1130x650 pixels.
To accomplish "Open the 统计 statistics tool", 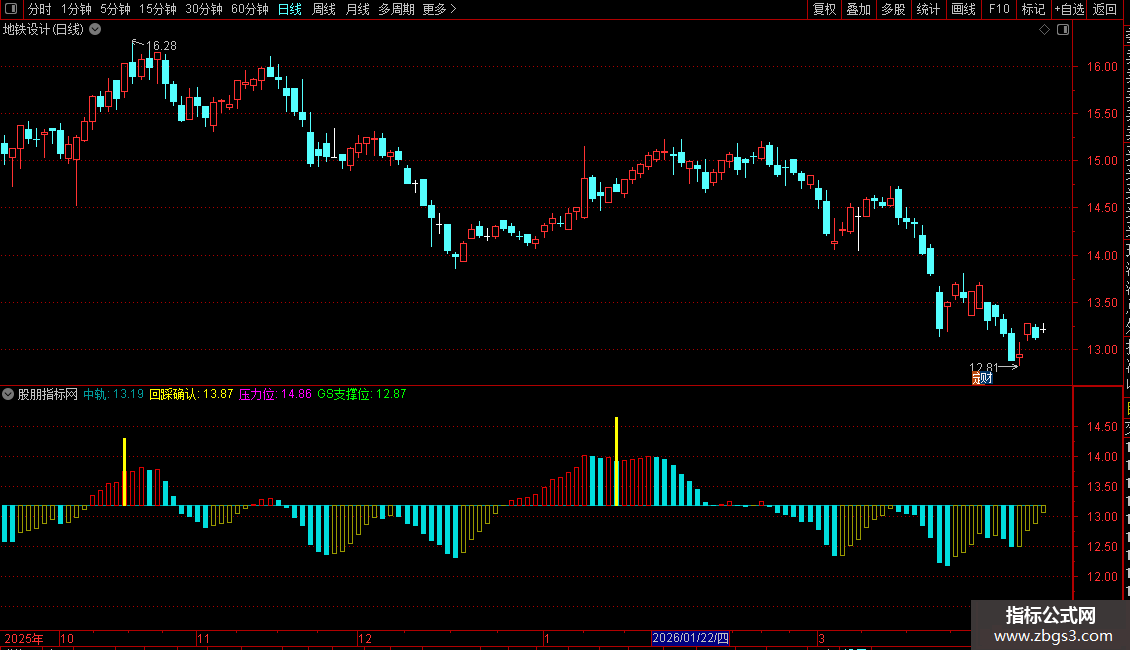I will point(928,9).
